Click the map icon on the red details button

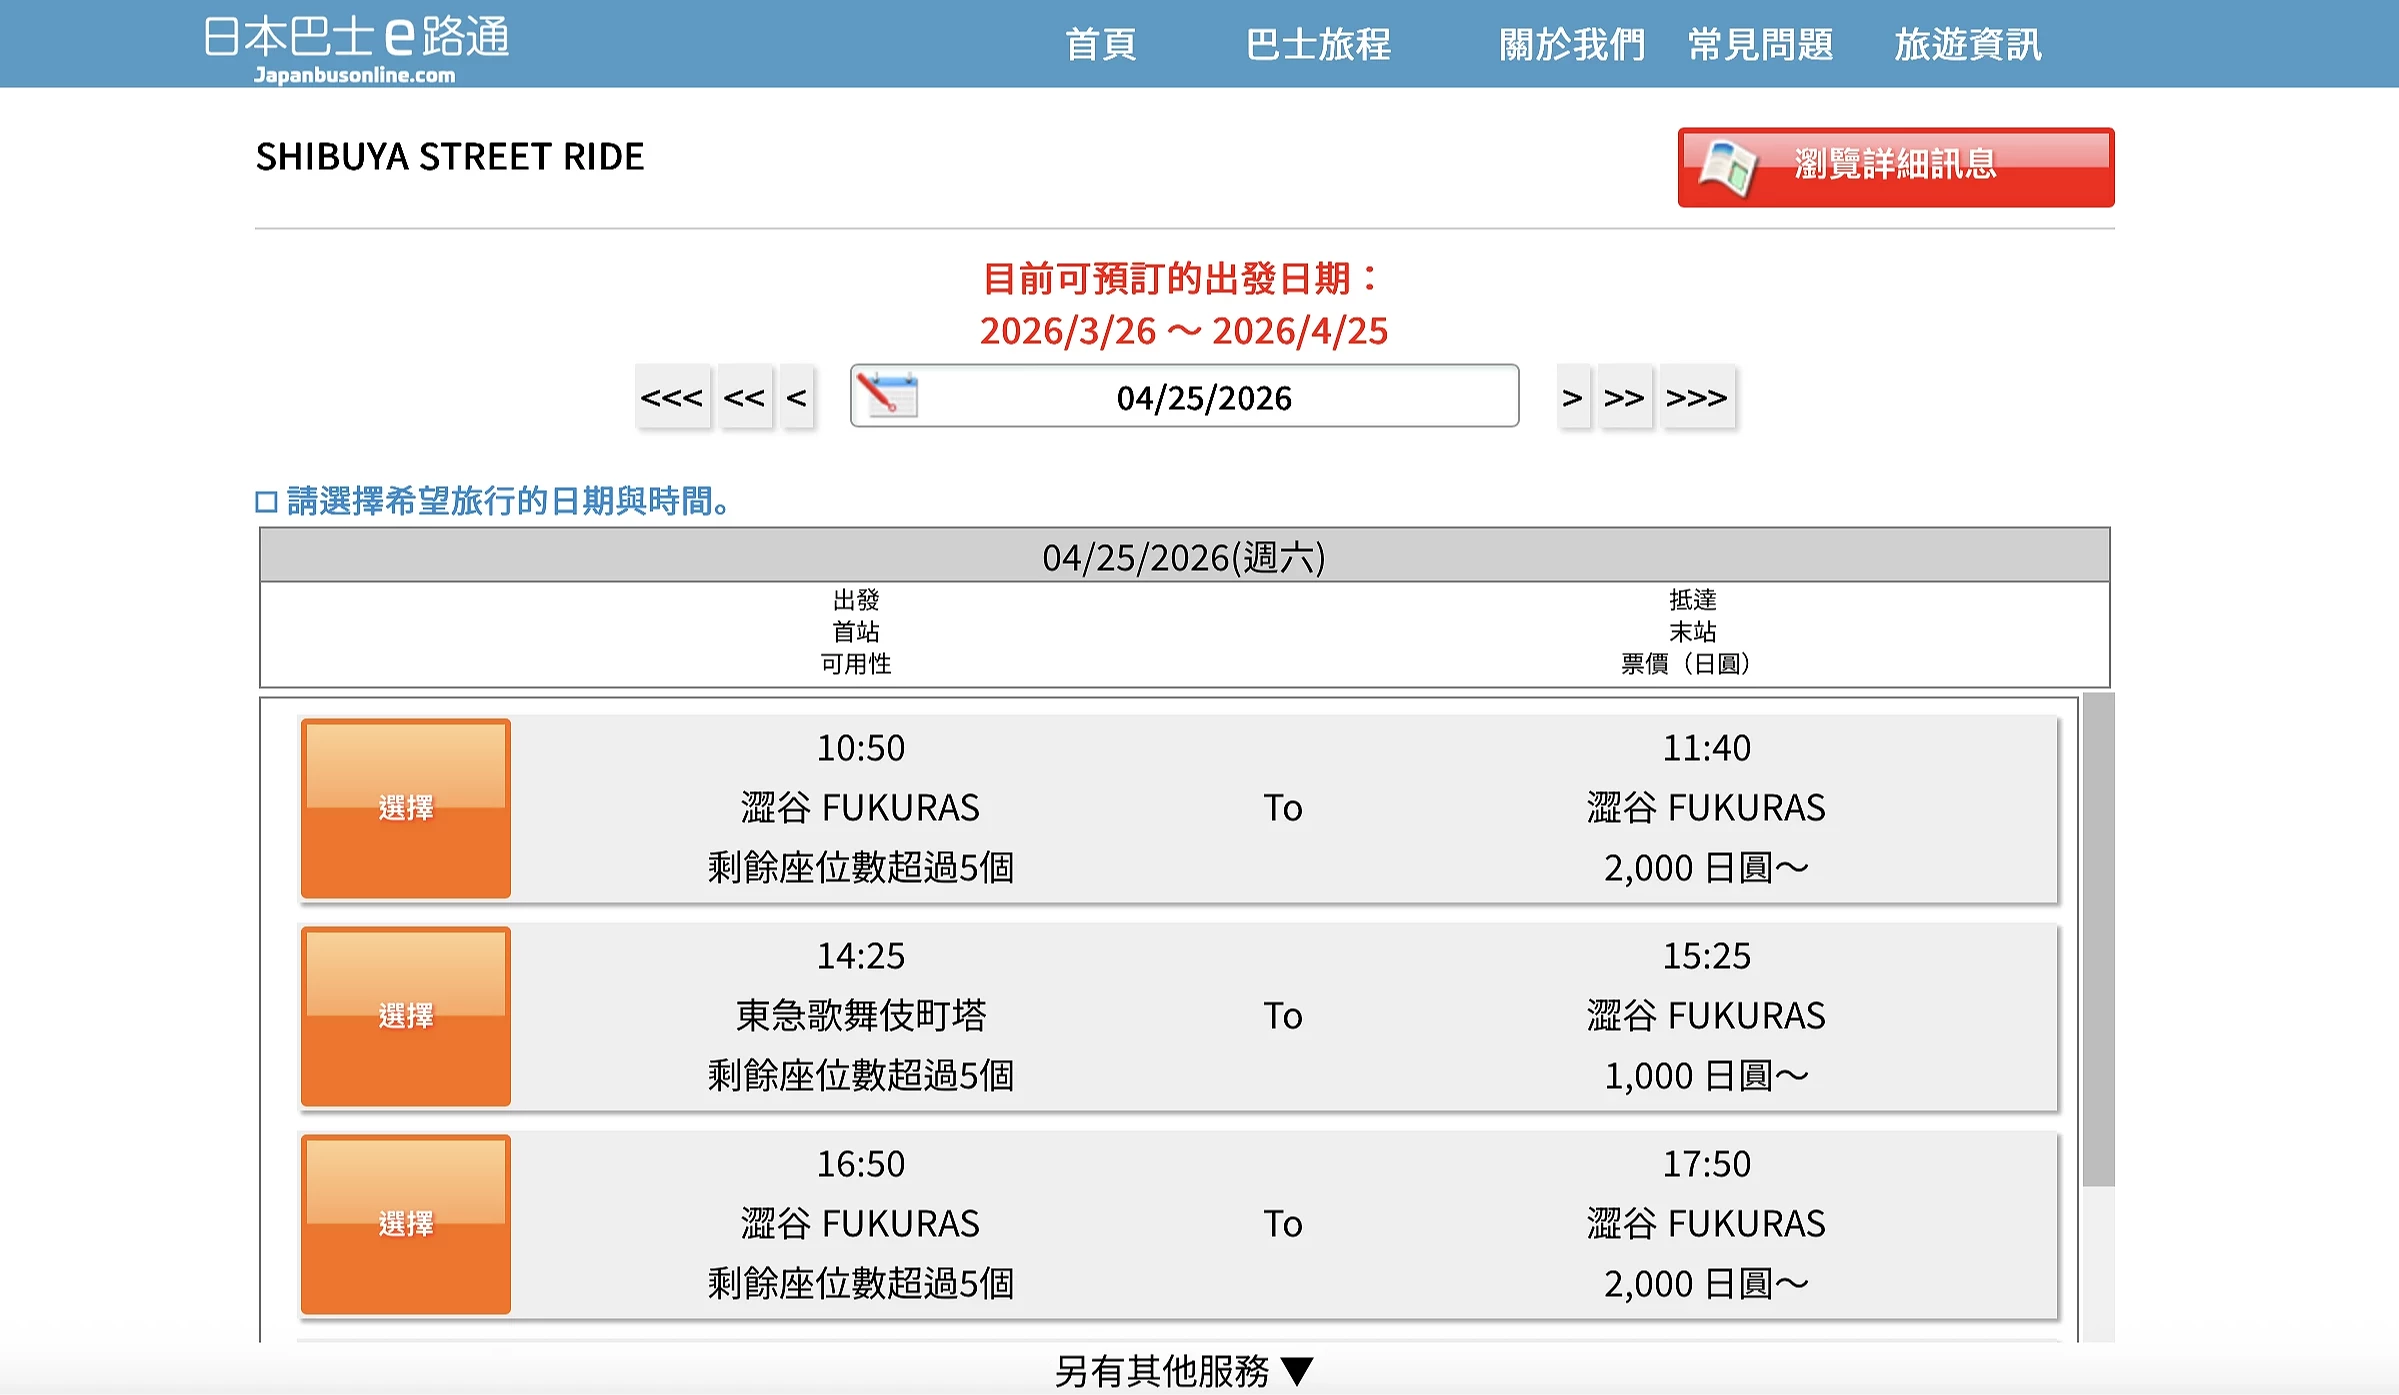tap(1727, 167)
